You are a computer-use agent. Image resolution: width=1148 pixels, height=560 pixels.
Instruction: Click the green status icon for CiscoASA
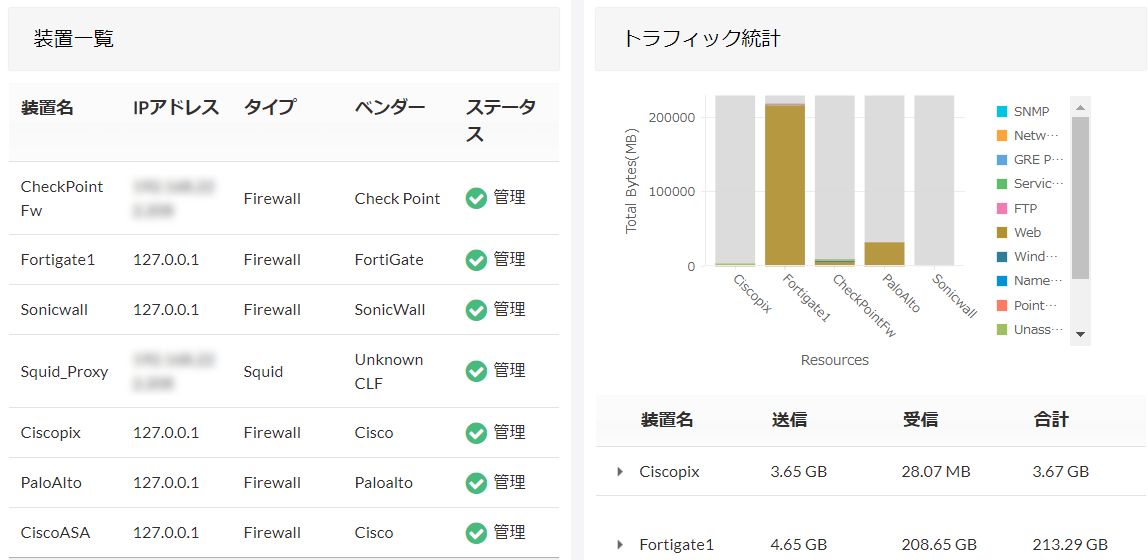tap(476, 533)
